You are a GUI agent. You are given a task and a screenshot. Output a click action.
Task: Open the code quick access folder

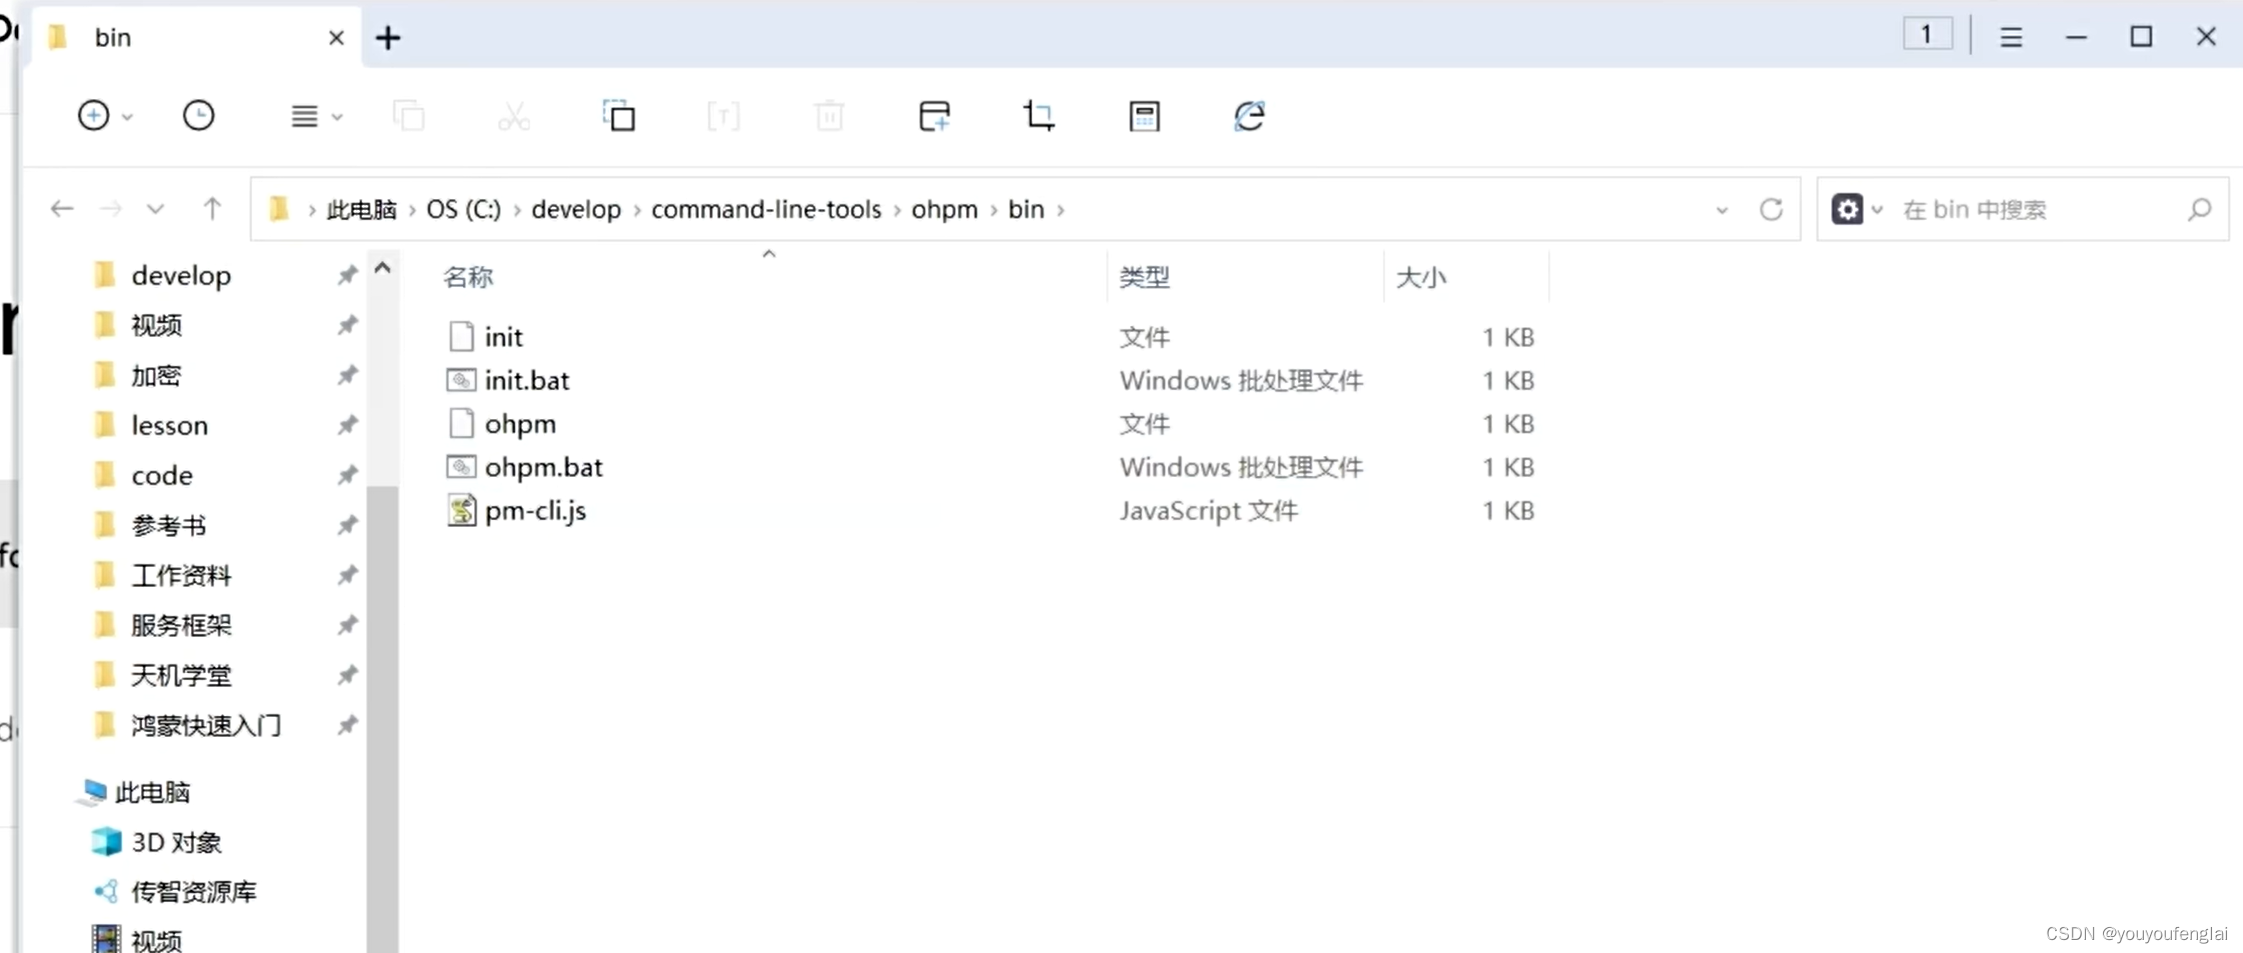[162, 475]
